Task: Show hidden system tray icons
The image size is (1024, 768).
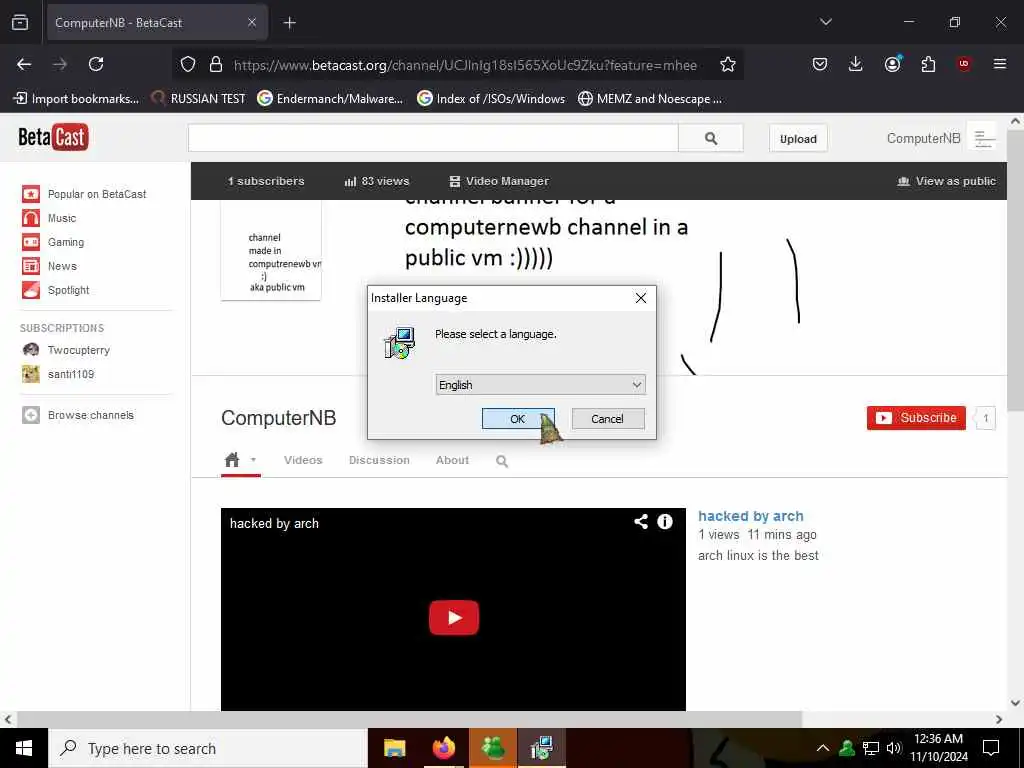Action: click(x=823, y=748)
